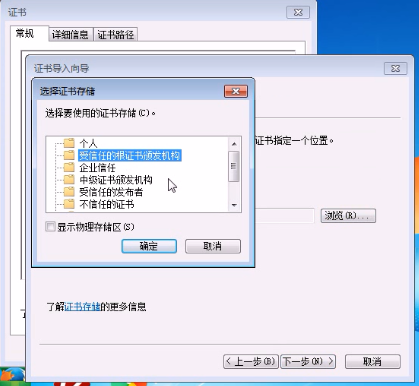This screenshot has height=386, width=419.
Task: Select the 个人 certificate store folder
Action: [x=88, y=144]
